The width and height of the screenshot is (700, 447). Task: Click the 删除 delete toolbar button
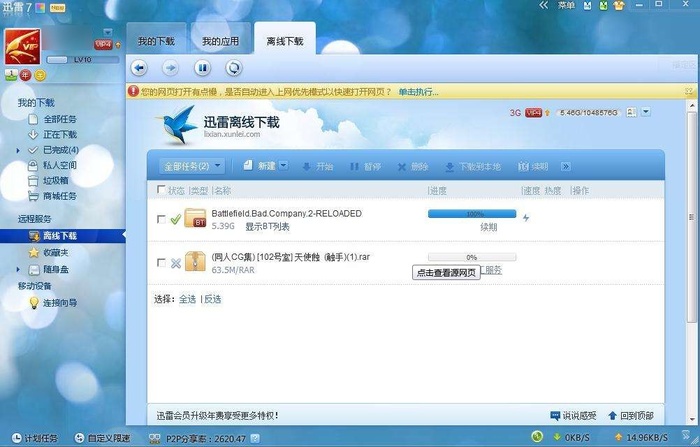coord(413,167)
